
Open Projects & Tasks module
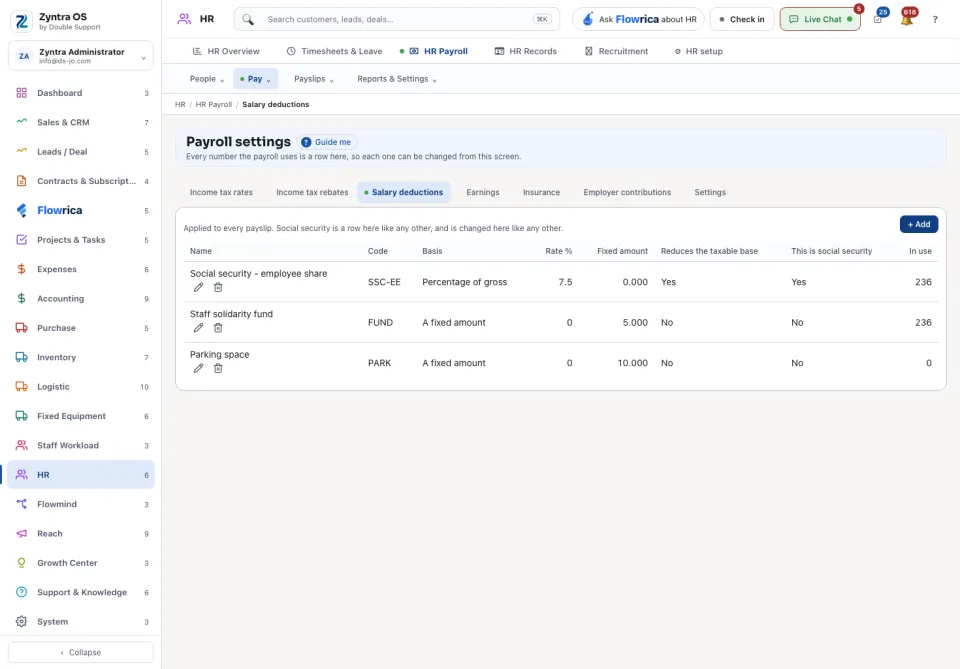81,240
